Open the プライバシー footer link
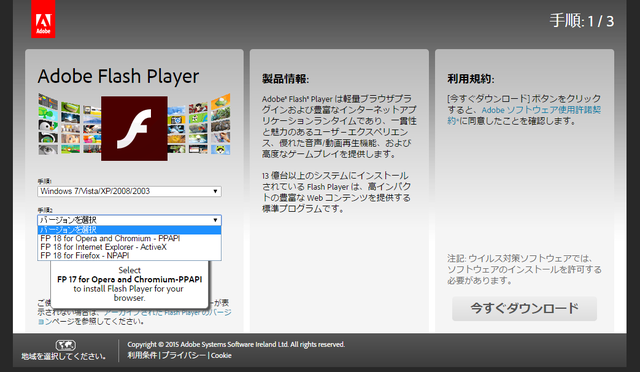Image resolution: width=640 pixels, height=372 pixels. coord(184,355)
